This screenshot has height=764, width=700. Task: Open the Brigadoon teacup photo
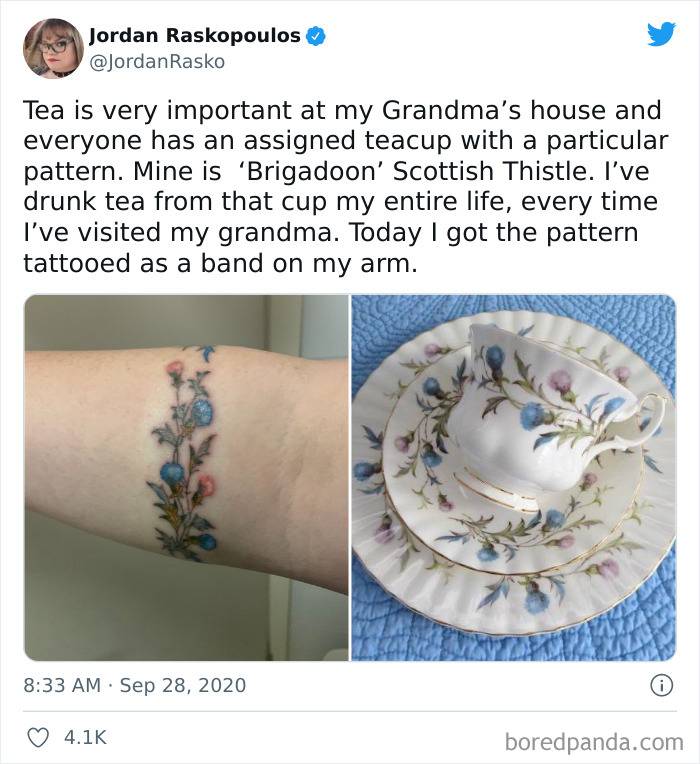click(513, 478)
